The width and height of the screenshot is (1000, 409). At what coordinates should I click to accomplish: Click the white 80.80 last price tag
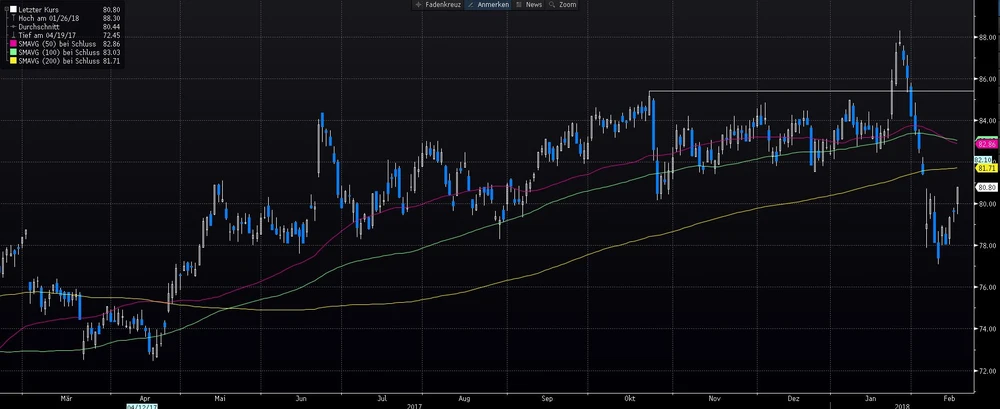[x=984, y=187]
